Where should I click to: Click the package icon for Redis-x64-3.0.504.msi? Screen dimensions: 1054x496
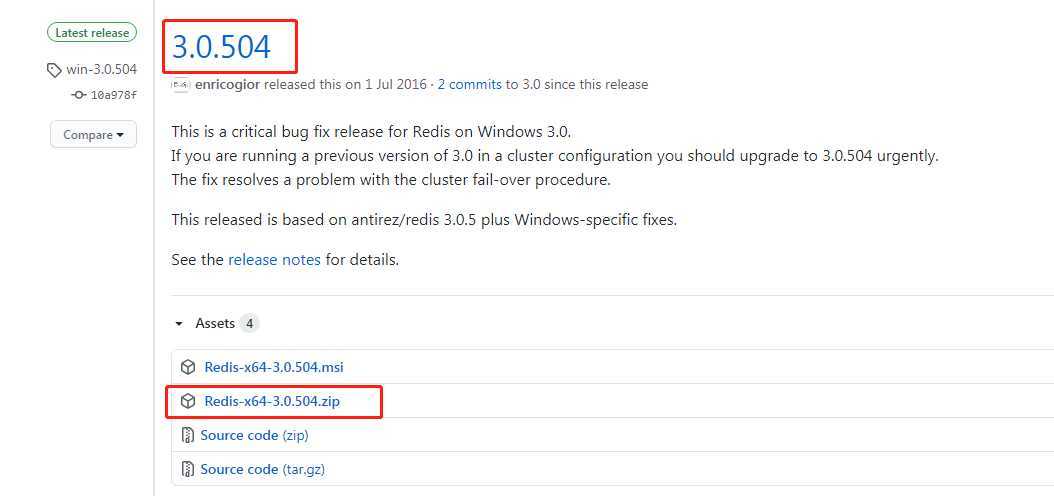point(188,368)
